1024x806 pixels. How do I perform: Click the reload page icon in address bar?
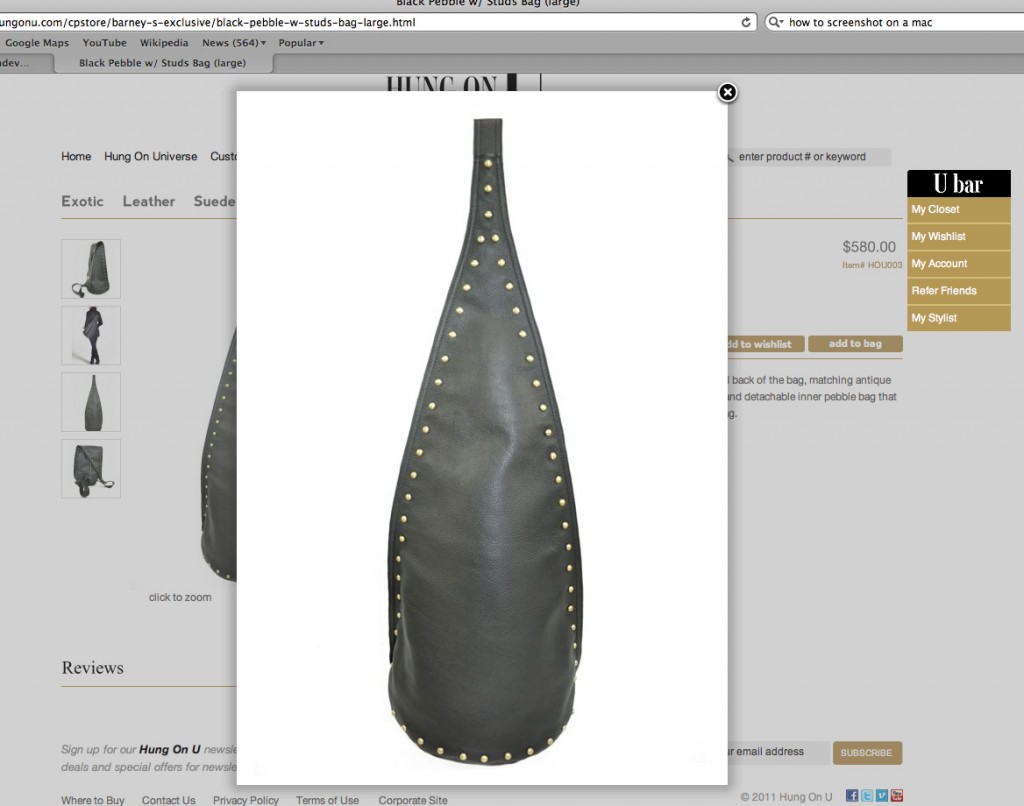(x=746, y=22)
